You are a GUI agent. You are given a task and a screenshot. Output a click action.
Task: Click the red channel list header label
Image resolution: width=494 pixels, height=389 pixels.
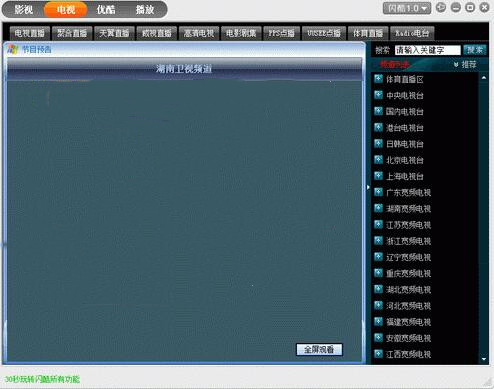click(395, 64)
